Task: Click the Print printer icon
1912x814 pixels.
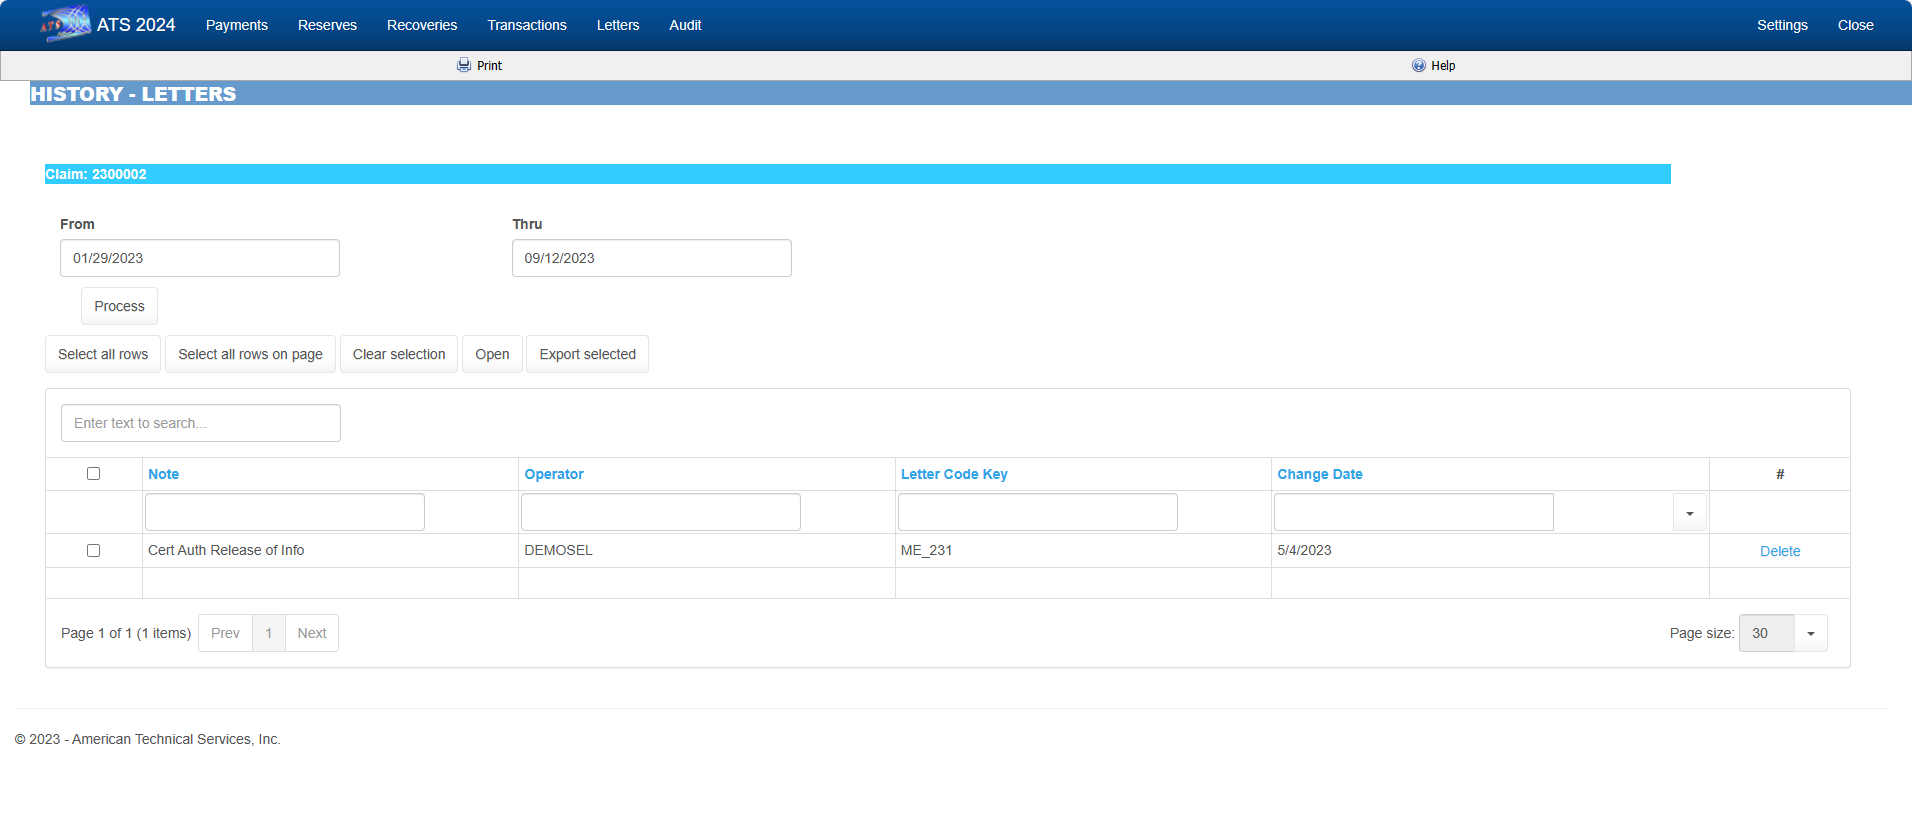Action: pos(464,65)
